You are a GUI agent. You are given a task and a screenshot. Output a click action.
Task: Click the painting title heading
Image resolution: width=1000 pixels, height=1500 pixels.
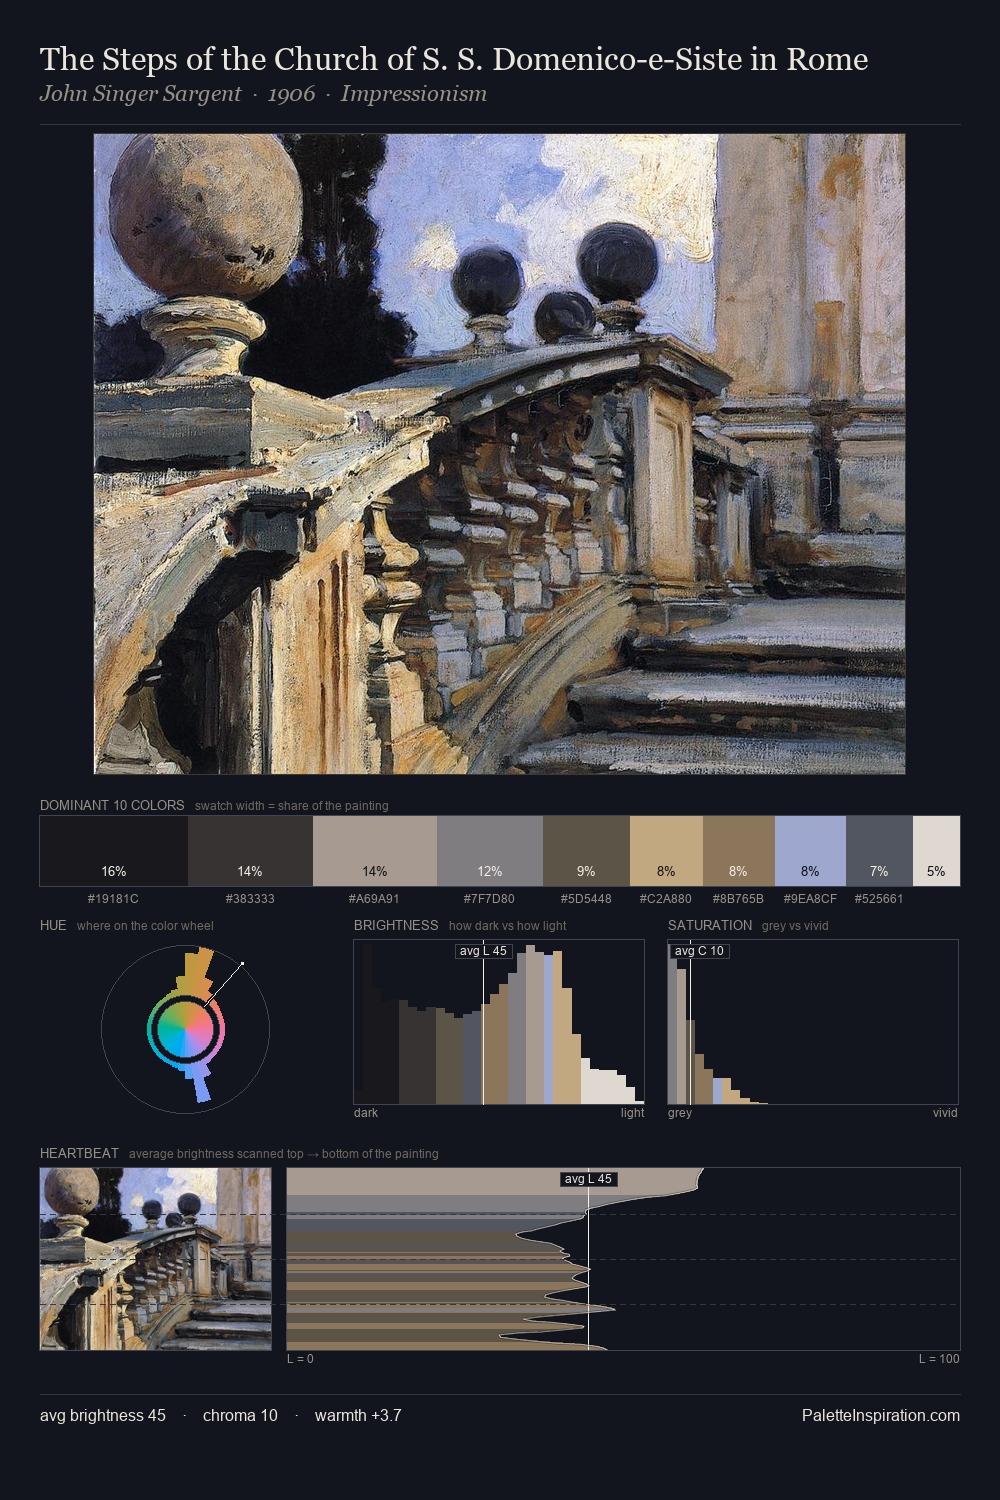(x=454, y=60)
